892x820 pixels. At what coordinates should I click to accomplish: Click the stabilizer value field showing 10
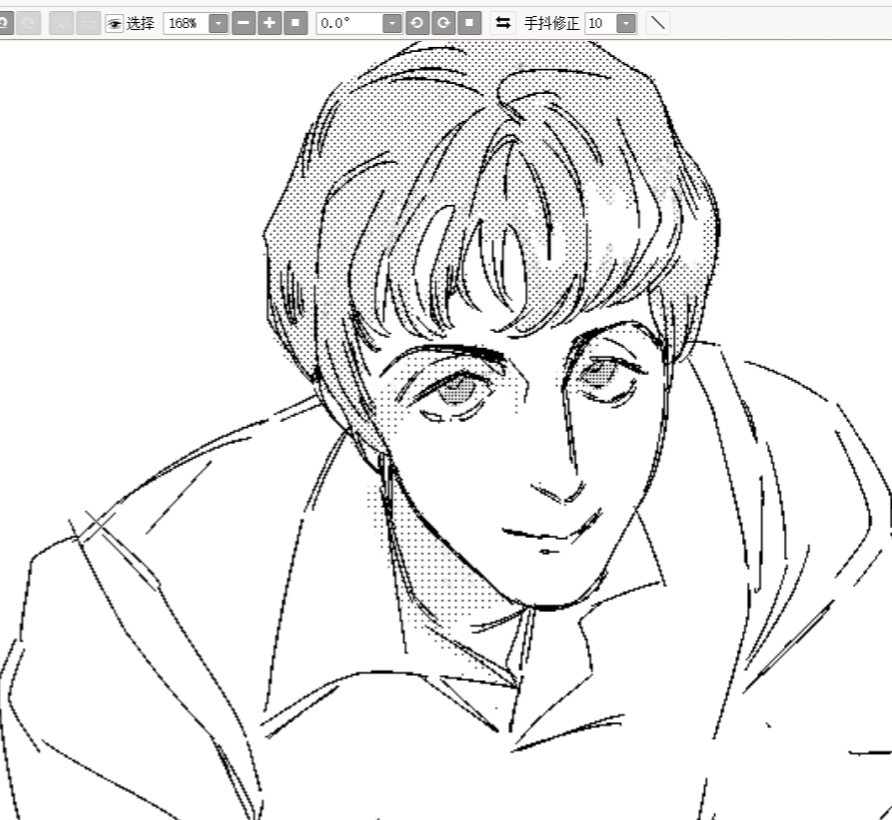coord(599,23)
